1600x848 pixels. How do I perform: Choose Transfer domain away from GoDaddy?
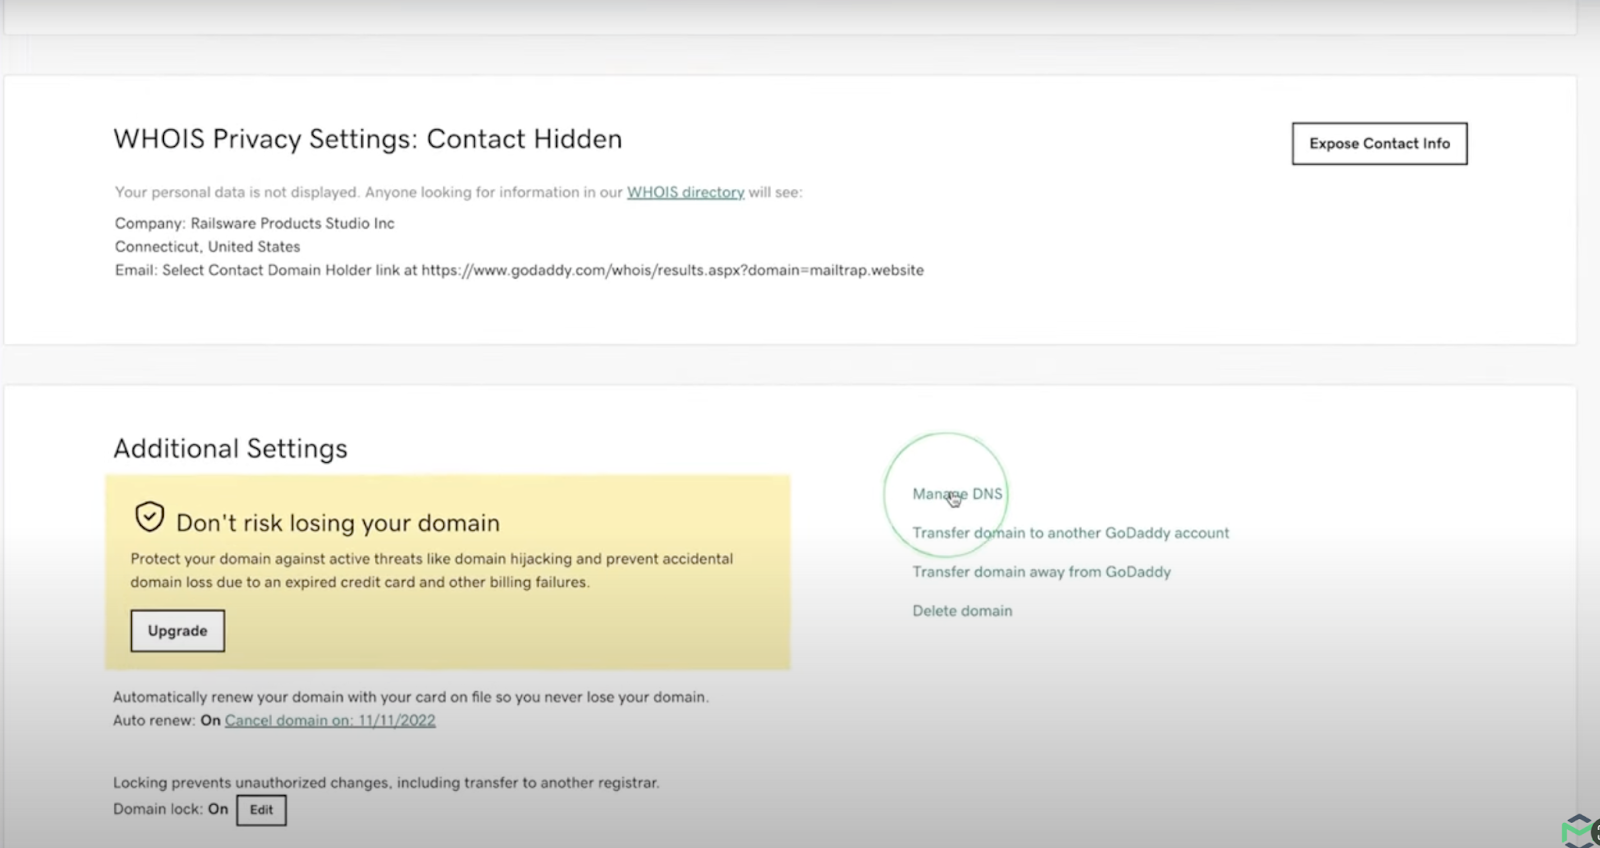1041,572
